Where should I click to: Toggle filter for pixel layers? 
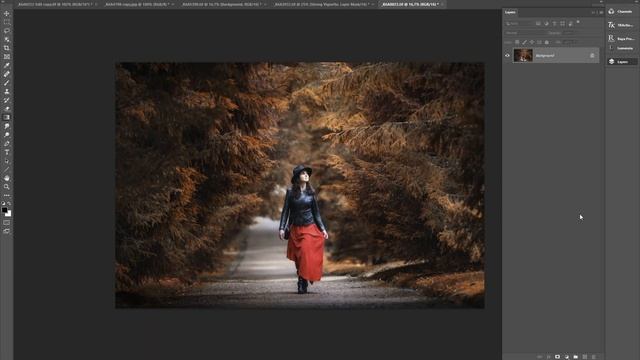[538, 24]
